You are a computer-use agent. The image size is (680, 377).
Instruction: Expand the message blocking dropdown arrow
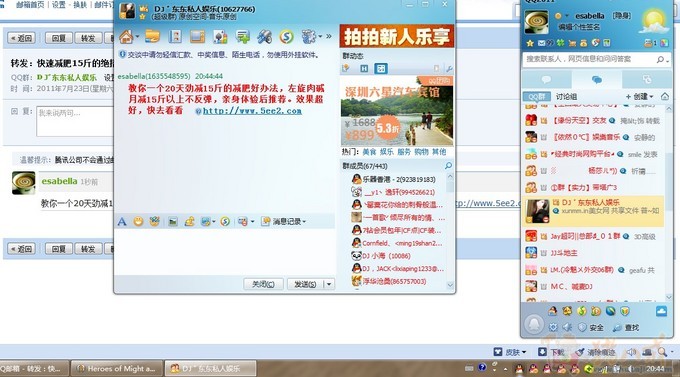point(252,222)
